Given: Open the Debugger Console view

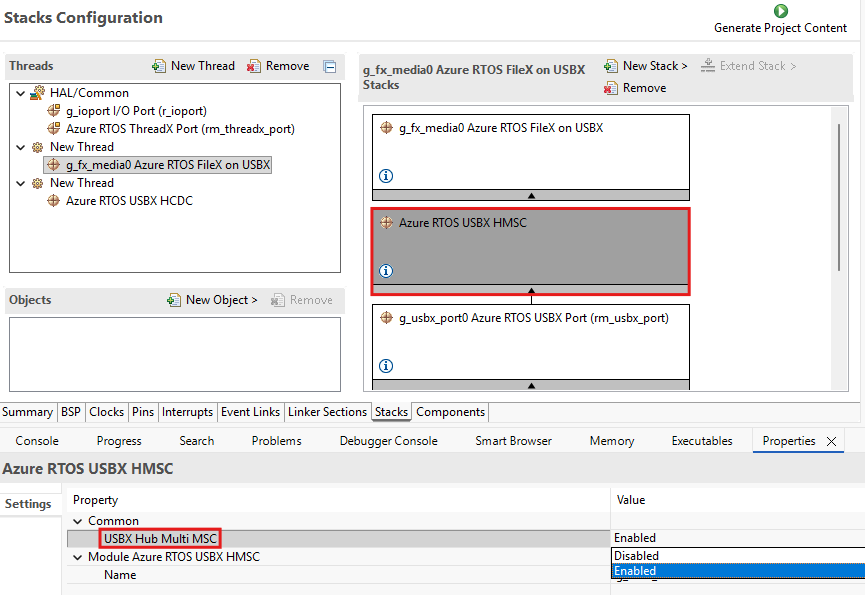Looking at the screenshot, I should (388, 441).
